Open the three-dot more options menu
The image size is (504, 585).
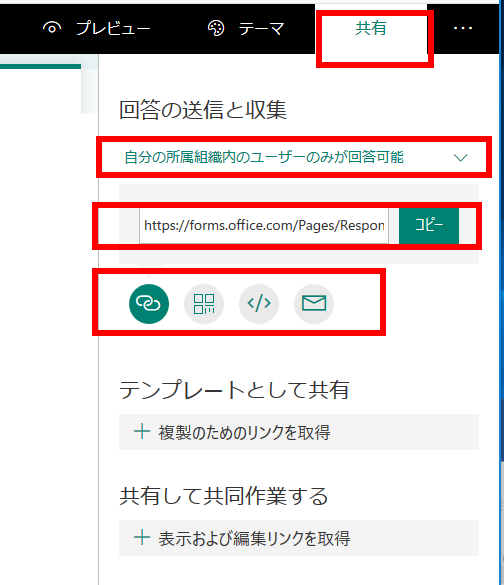coord(463,28)
